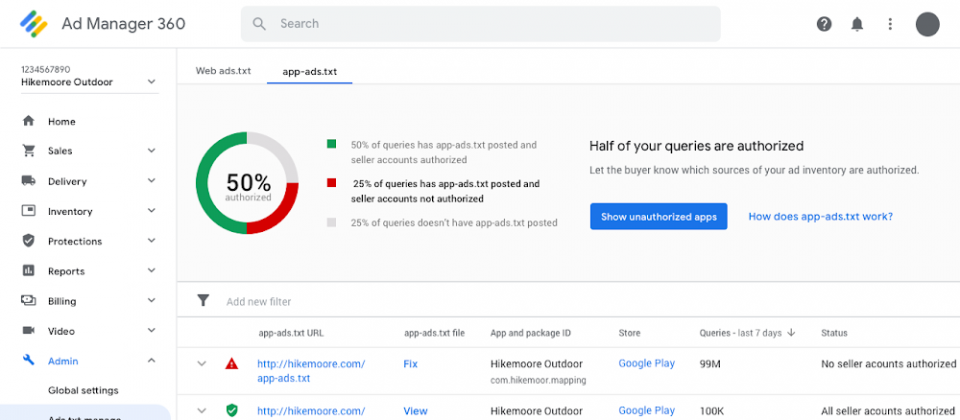Open the hikemoore.com app-ads.txt URL in 99M row
Viewport: 960px width, 420px height.
coord(311,370)
